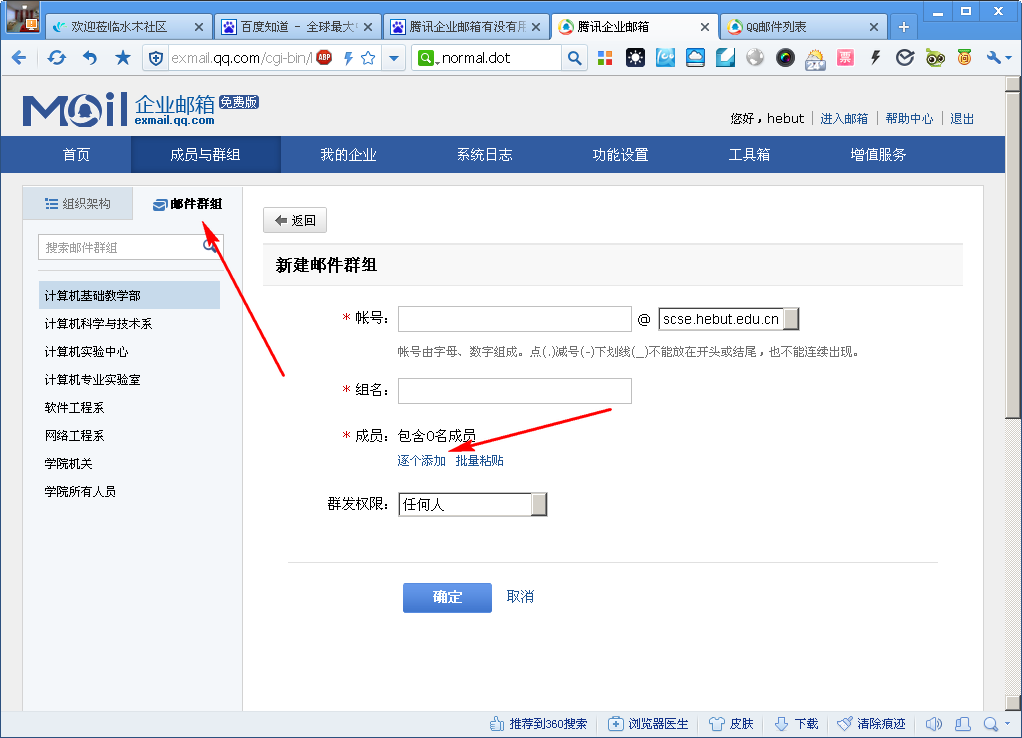Screen dimensions: 1022x738
Task: Refresh the page with reload icon
Action: point(56,58)
